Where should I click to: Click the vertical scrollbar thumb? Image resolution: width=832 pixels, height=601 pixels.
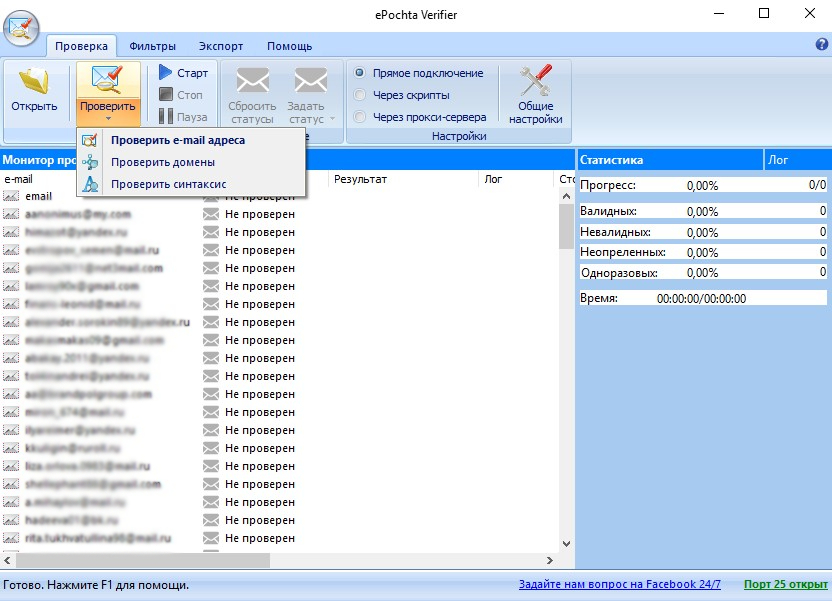[x=566, y=227]
